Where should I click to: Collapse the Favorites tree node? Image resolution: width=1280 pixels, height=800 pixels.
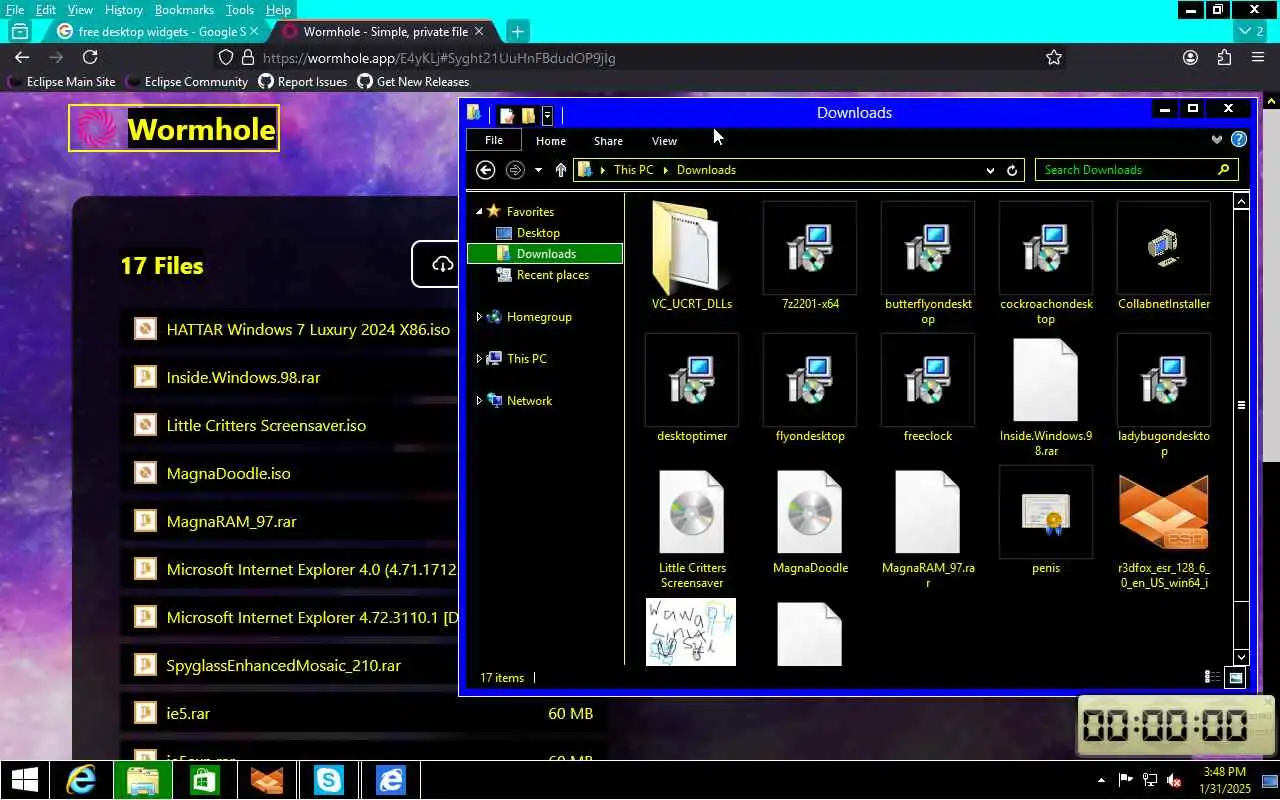pyautogui.click(x=479, y=212)
